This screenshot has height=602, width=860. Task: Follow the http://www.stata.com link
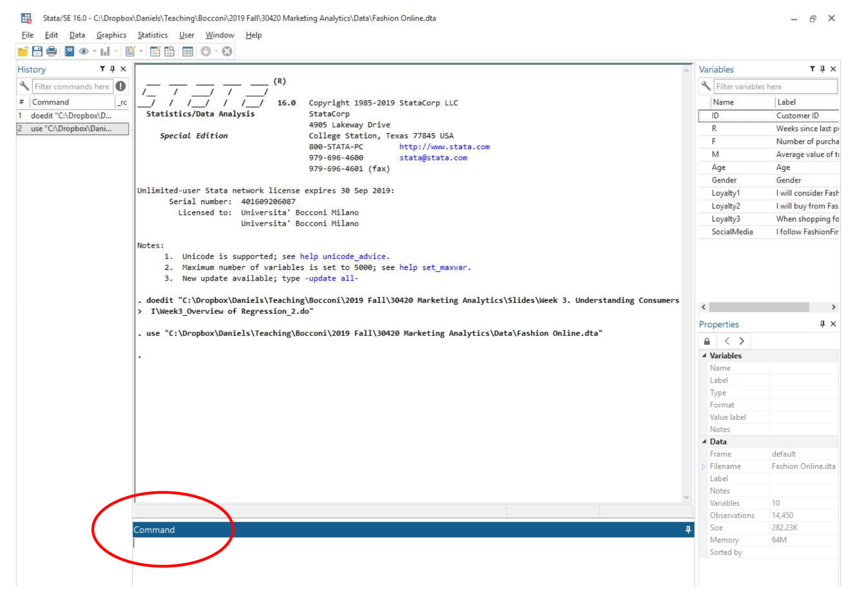444,146
